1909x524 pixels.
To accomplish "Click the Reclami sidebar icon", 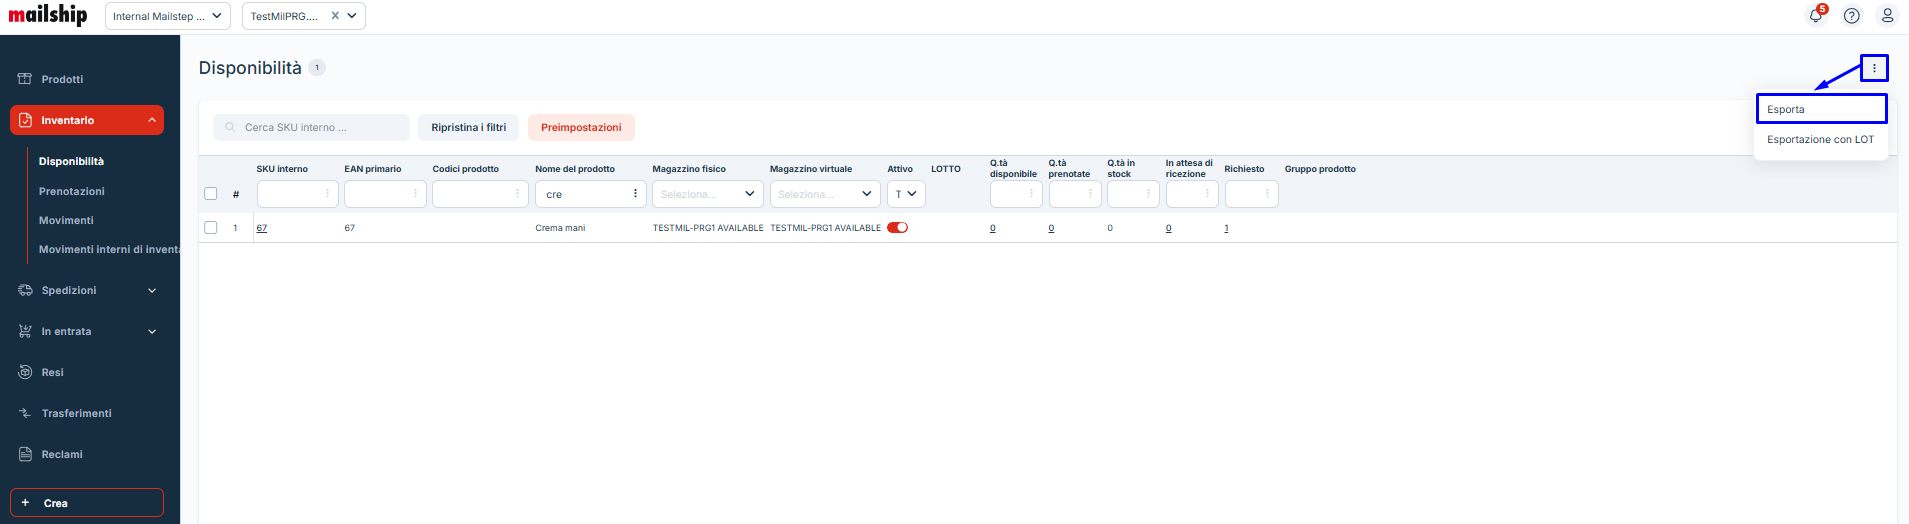I will (x=25, y=454).
